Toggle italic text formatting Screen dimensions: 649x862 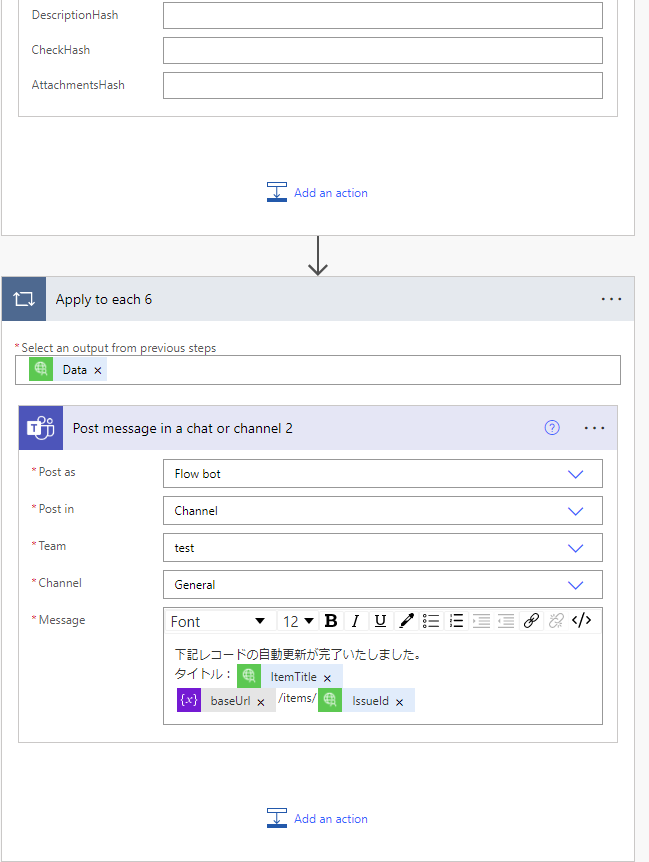pos(355,621)
